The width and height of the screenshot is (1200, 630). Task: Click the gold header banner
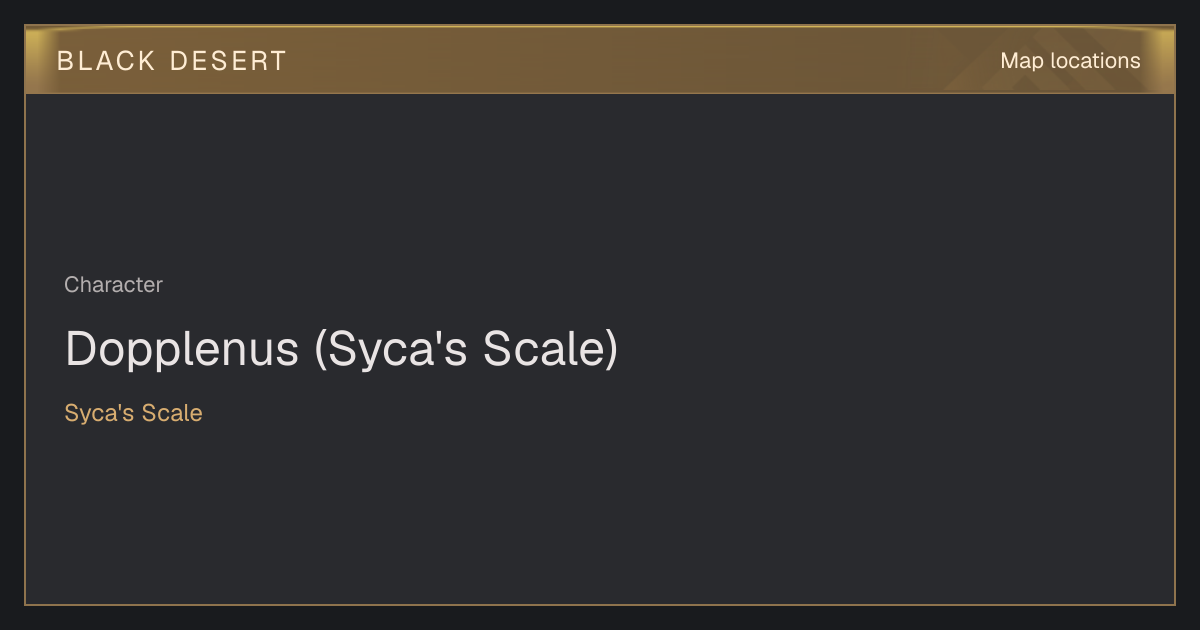(600, 60)
